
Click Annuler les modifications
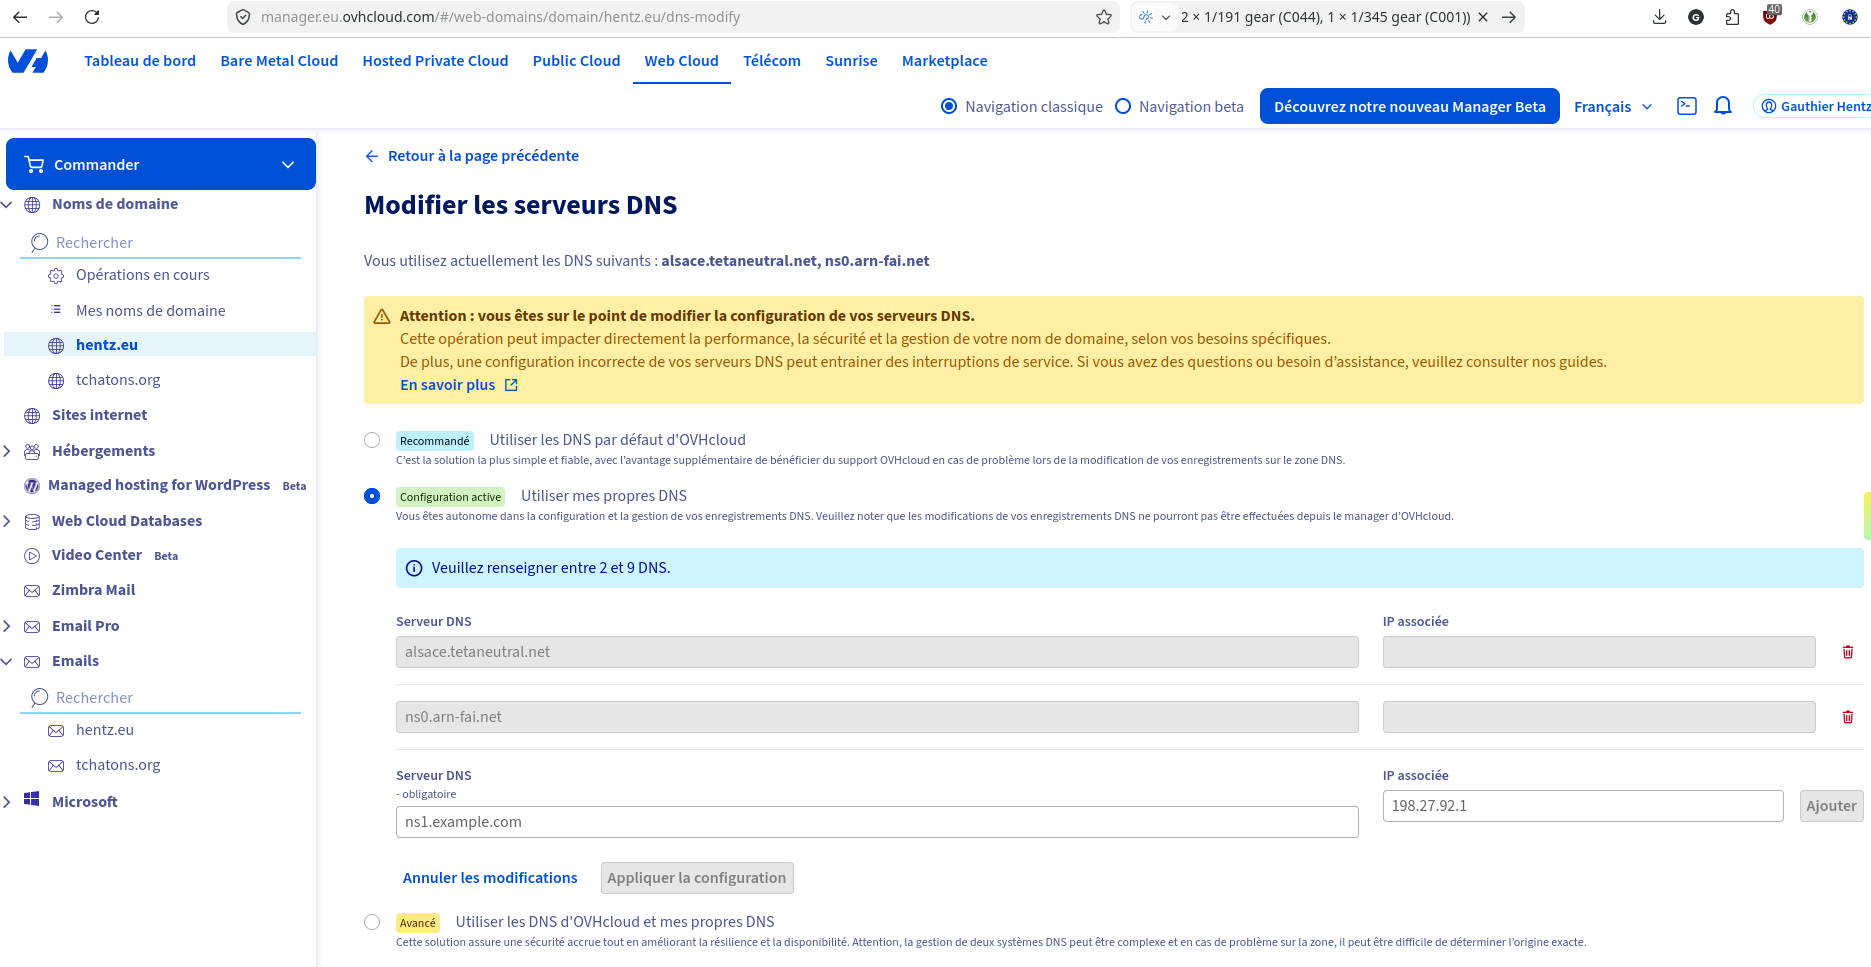[x=490, y=878]
